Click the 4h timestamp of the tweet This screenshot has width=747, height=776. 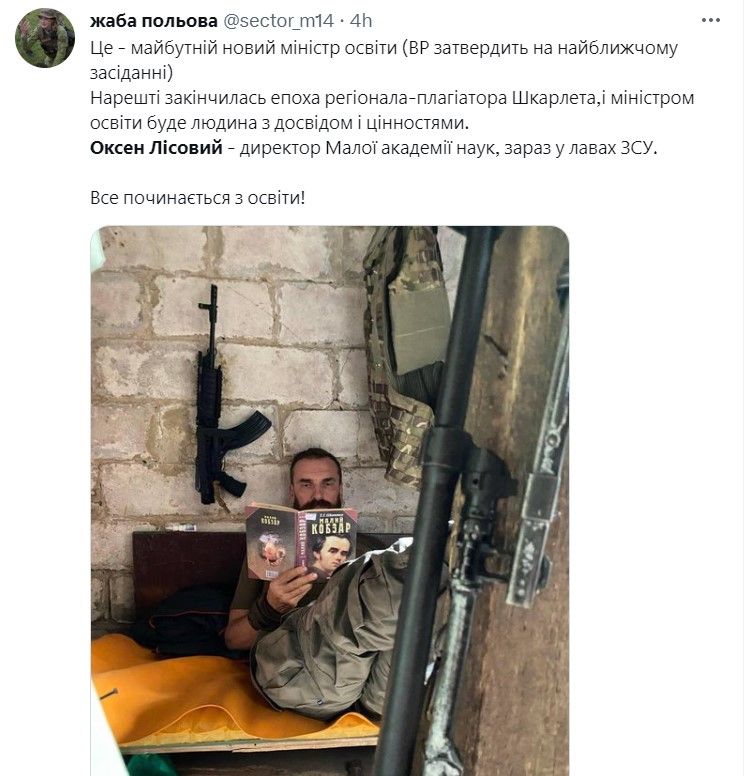pos(361,21)
